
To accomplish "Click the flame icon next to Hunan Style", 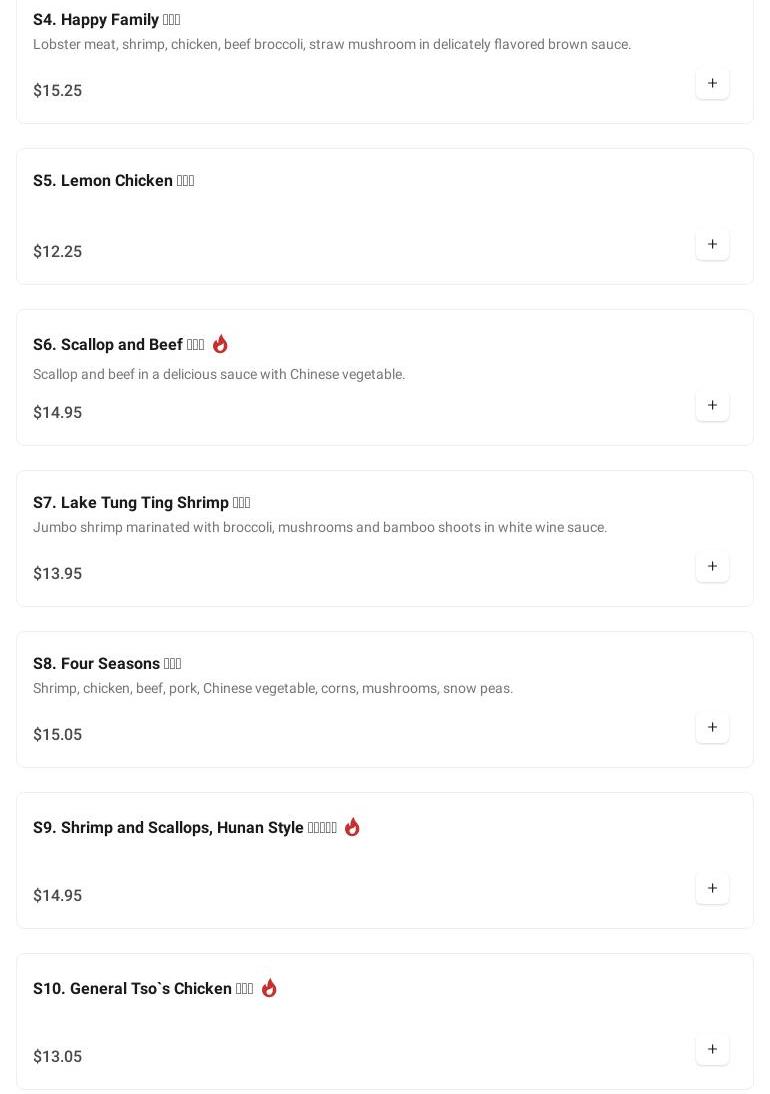I will (x=352, y=827).
